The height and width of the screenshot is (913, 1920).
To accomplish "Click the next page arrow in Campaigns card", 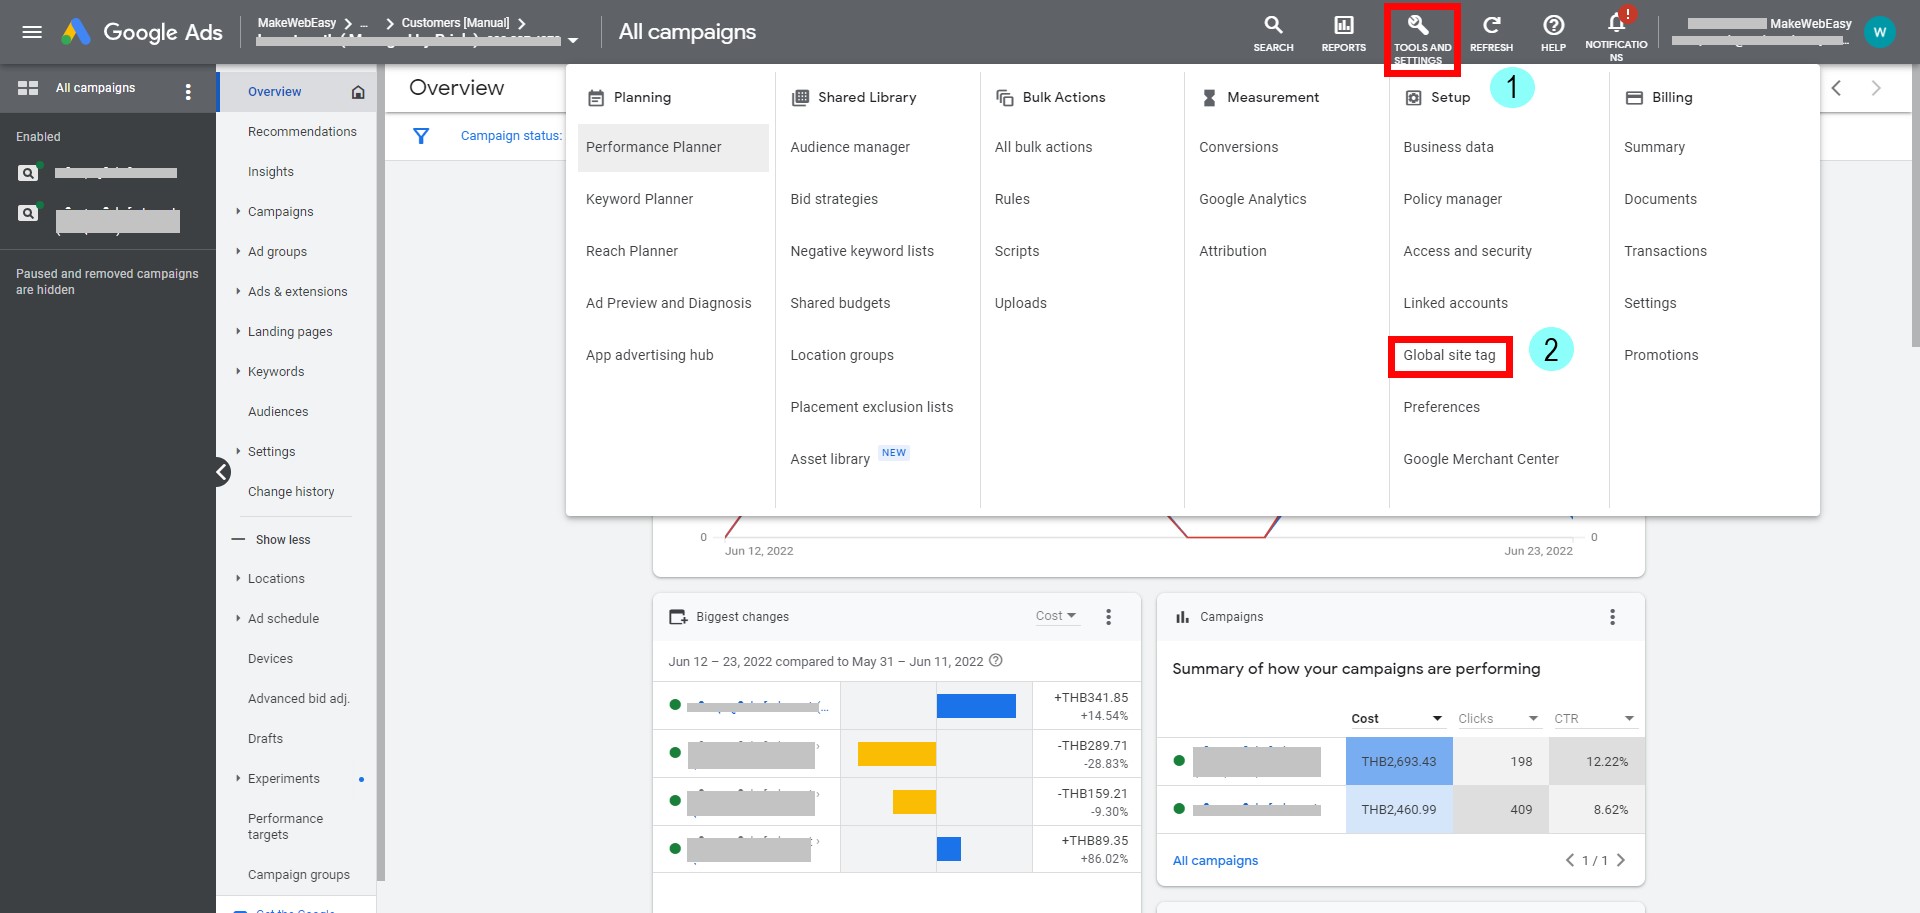I will (x=1621, y=860).
